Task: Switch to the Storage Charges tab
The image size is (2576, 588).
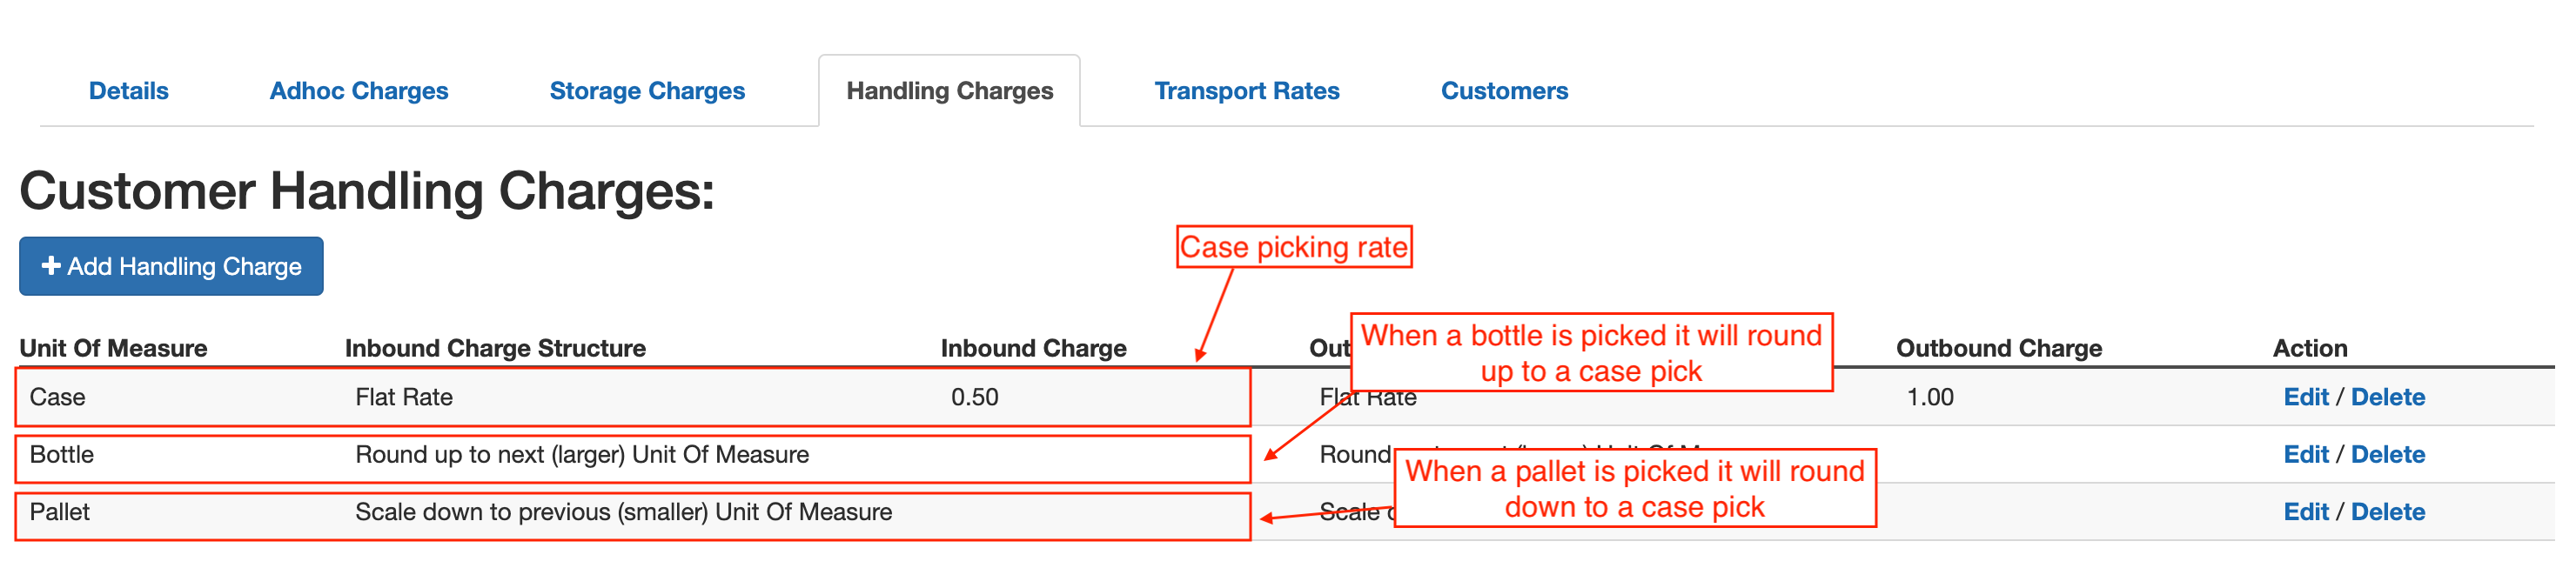Action: pos(647,90)
